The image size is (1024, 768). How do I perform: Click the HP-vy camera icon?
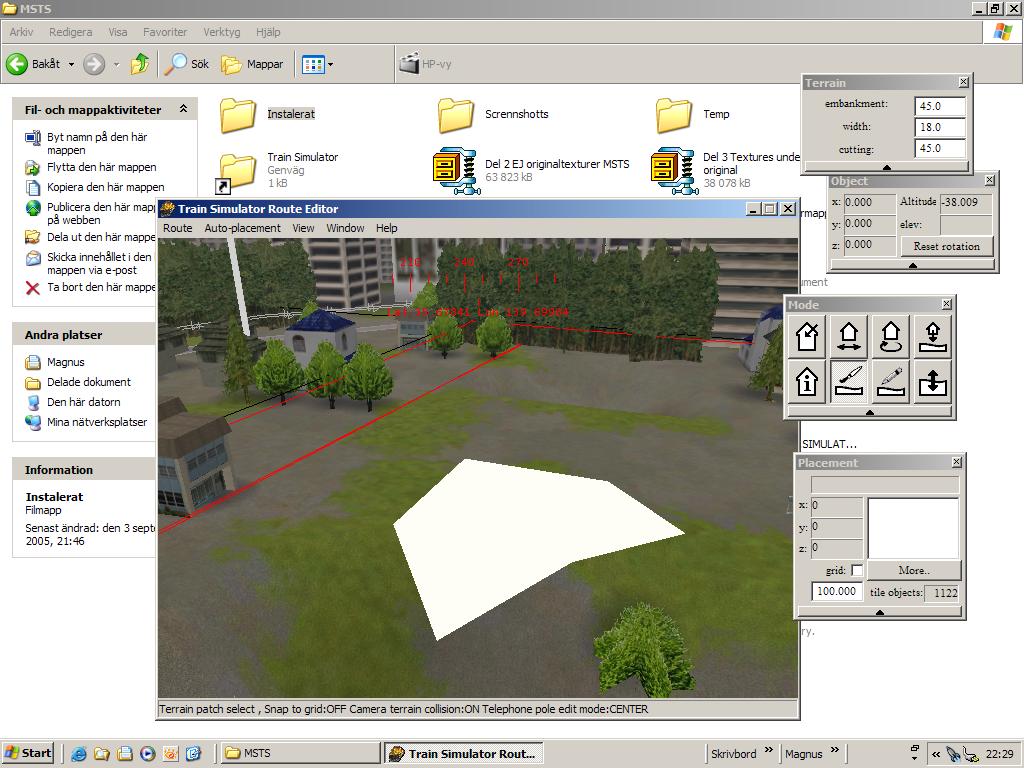pos(409,63)
